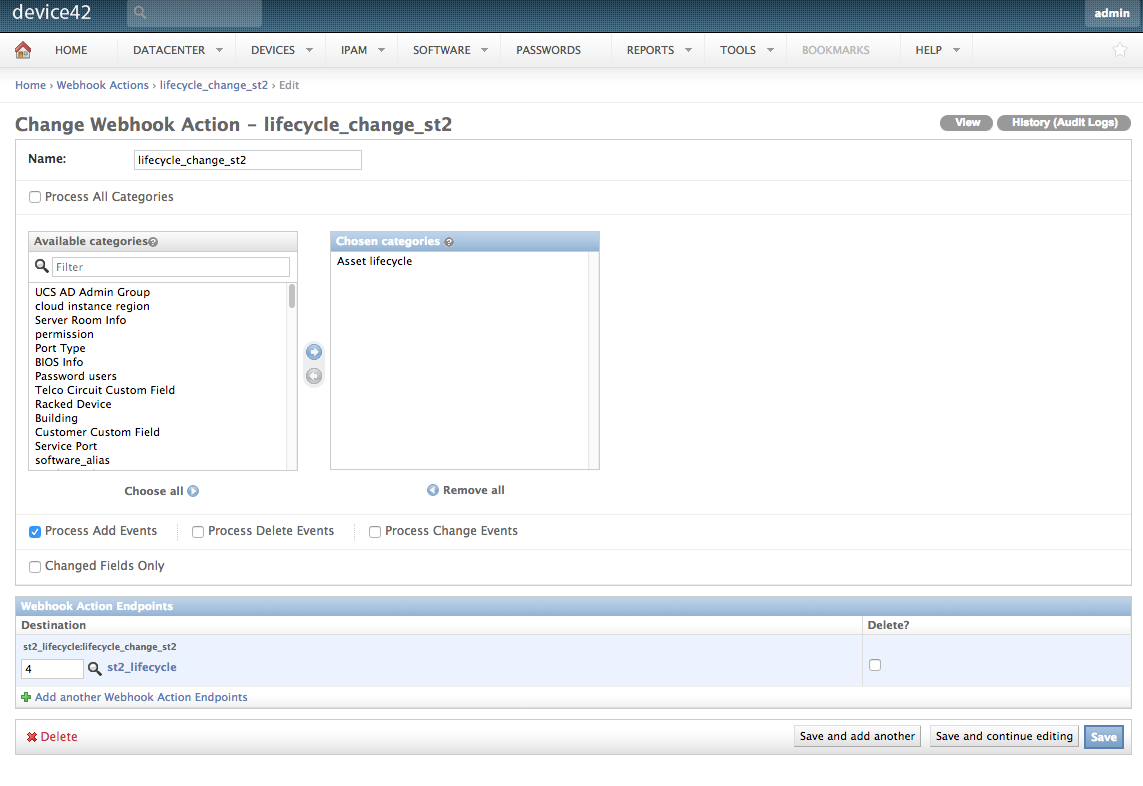Image resolution: width=1143 pixels, height=786 pixels.
Task: Expand the Tools menu arrow
Action: 771,50
